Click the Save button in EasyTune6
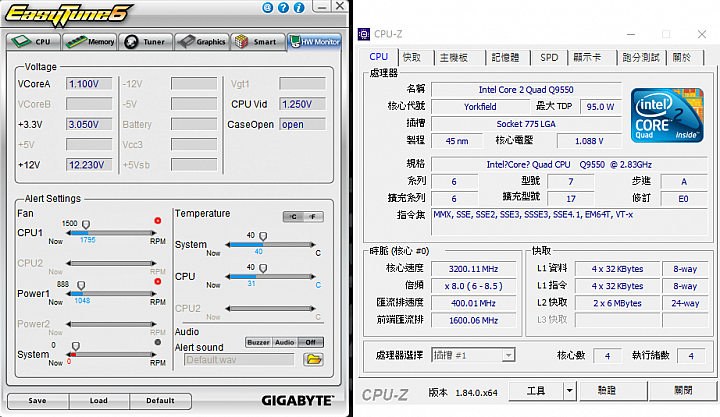This screenshot has height=417, width=720. (38, 401)
